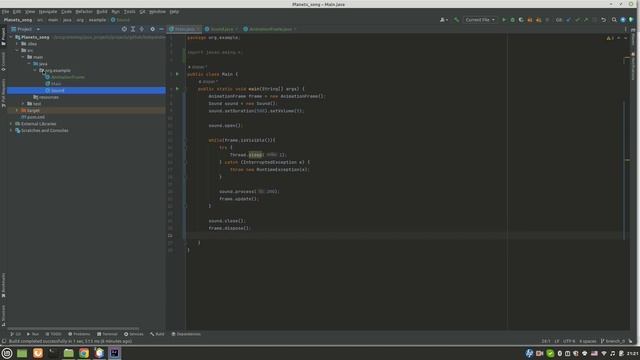This screenshot has height=360, width=640.
Task: Click the Git branch widget in status bar
Action: pos(613,341)
